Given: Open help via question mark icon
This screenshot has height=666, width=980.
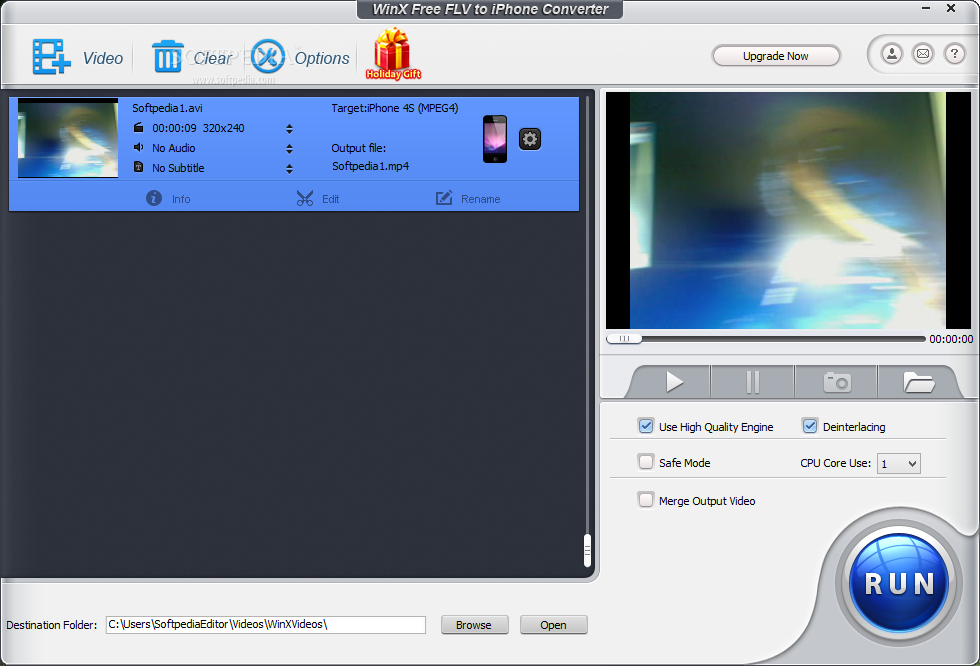Looking at the screenshot, I should [954, 54].
